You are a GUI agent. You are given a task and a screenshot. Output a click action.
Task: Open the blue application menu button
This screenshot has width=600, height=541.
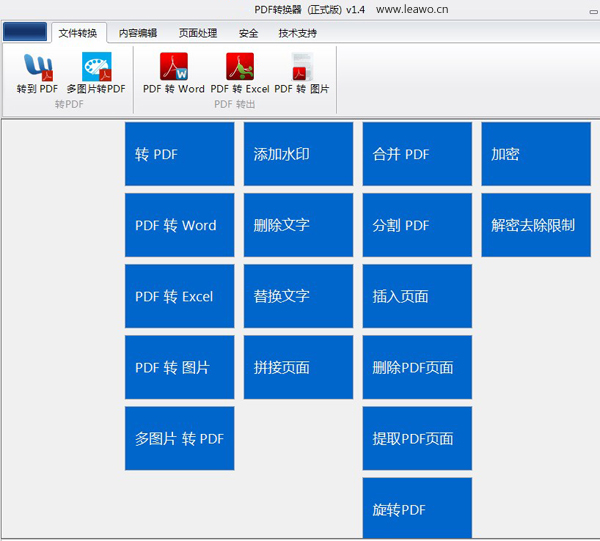pyautogui.click(x=25, y=32)
